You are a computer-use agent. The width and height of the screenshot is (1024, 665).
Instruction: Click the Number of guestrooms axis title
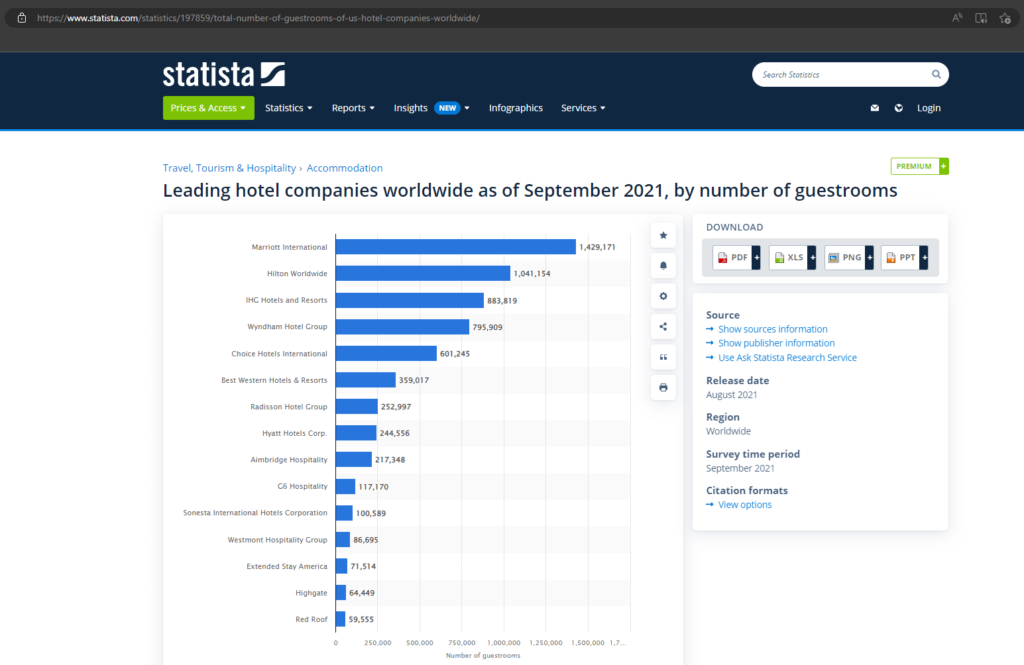click(483, 655)
